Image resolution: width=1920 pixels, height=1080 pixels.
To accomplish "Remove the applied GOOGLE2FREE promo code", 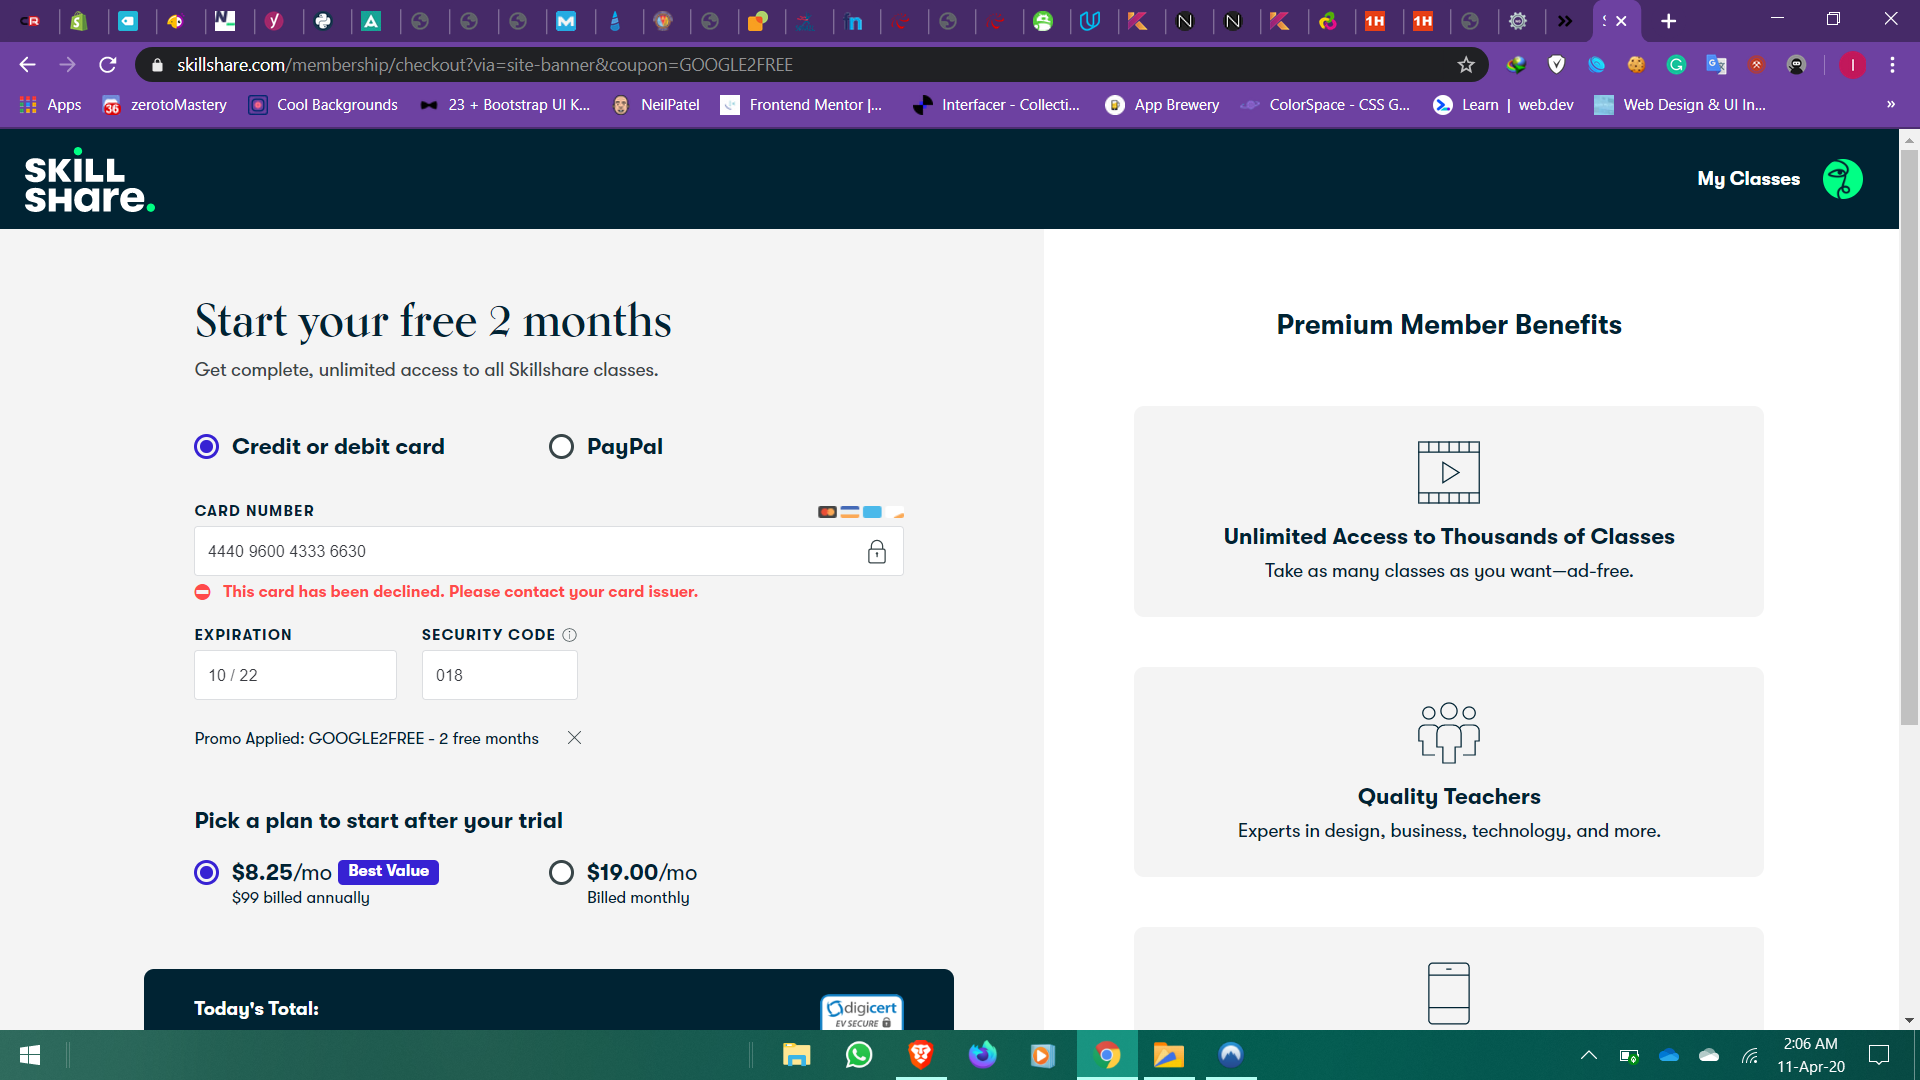I will 574,738.
